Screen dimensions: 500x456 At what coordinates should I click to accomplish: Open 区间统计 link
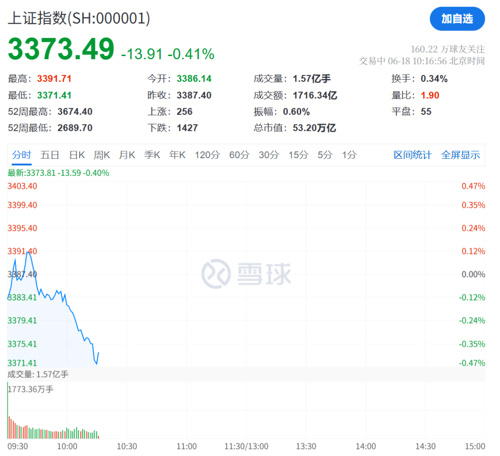pyautogui.click(x=412, y=155)
